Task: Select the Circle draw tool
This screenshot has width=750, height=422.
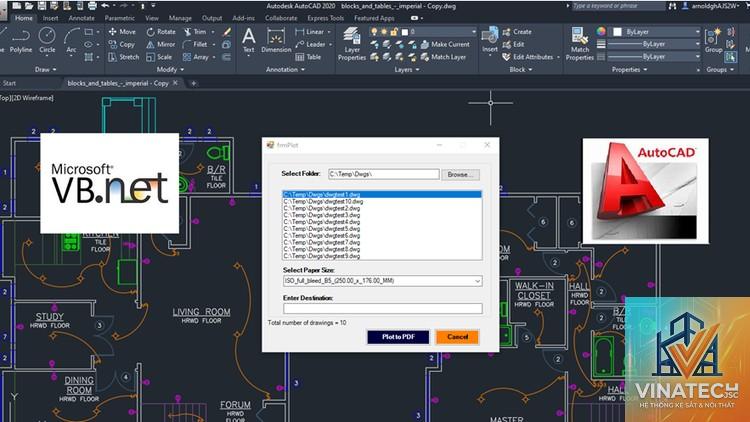Action: pos(47,40)
